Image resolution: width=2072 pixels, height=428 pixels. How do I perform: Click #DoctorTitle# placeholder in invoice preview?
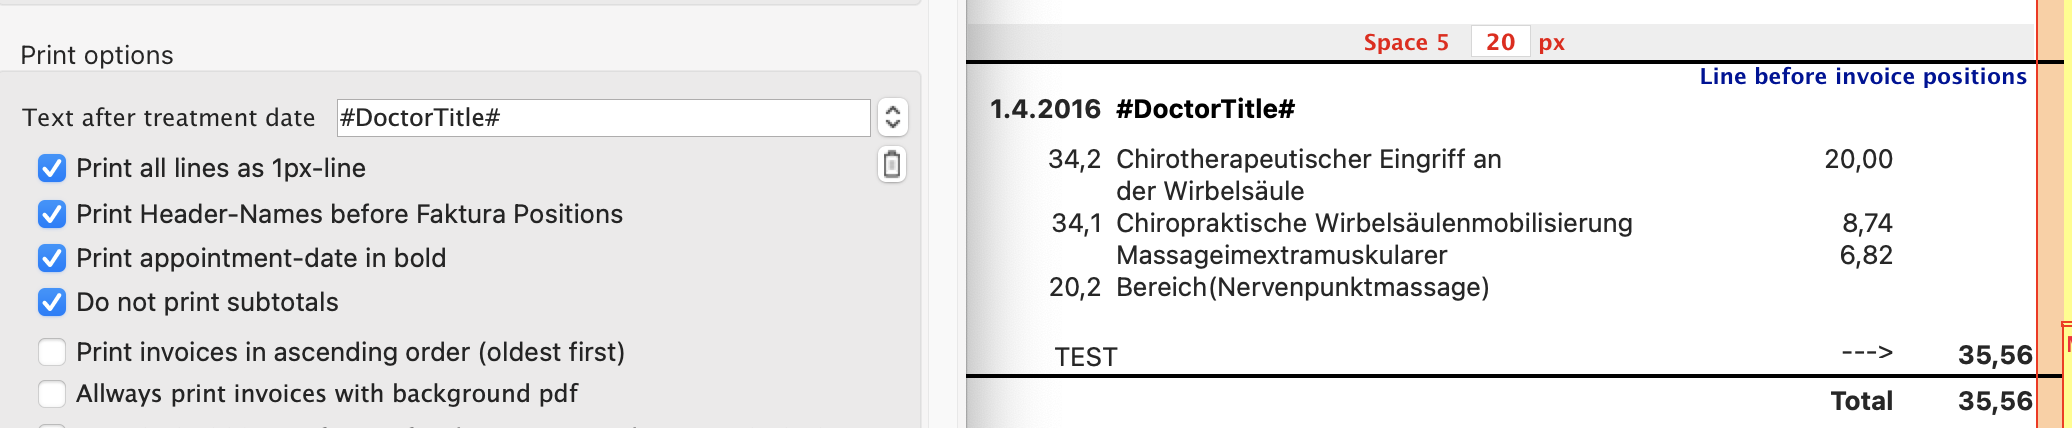point(1205,109)
